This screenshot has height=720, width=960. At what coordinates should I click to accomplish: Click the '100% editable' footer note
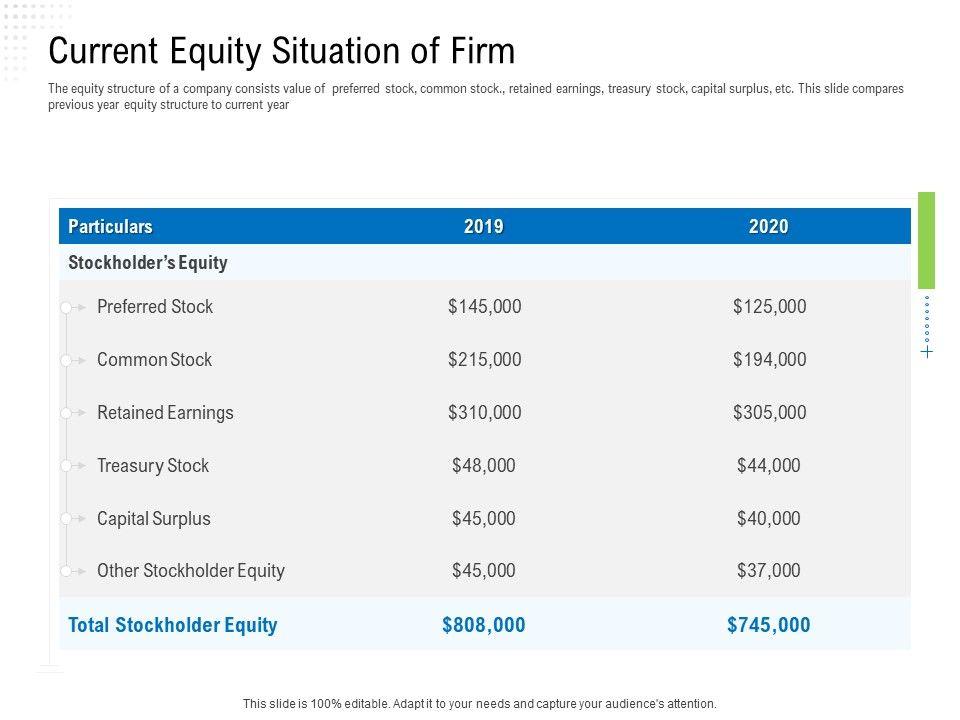pos(480,704)
